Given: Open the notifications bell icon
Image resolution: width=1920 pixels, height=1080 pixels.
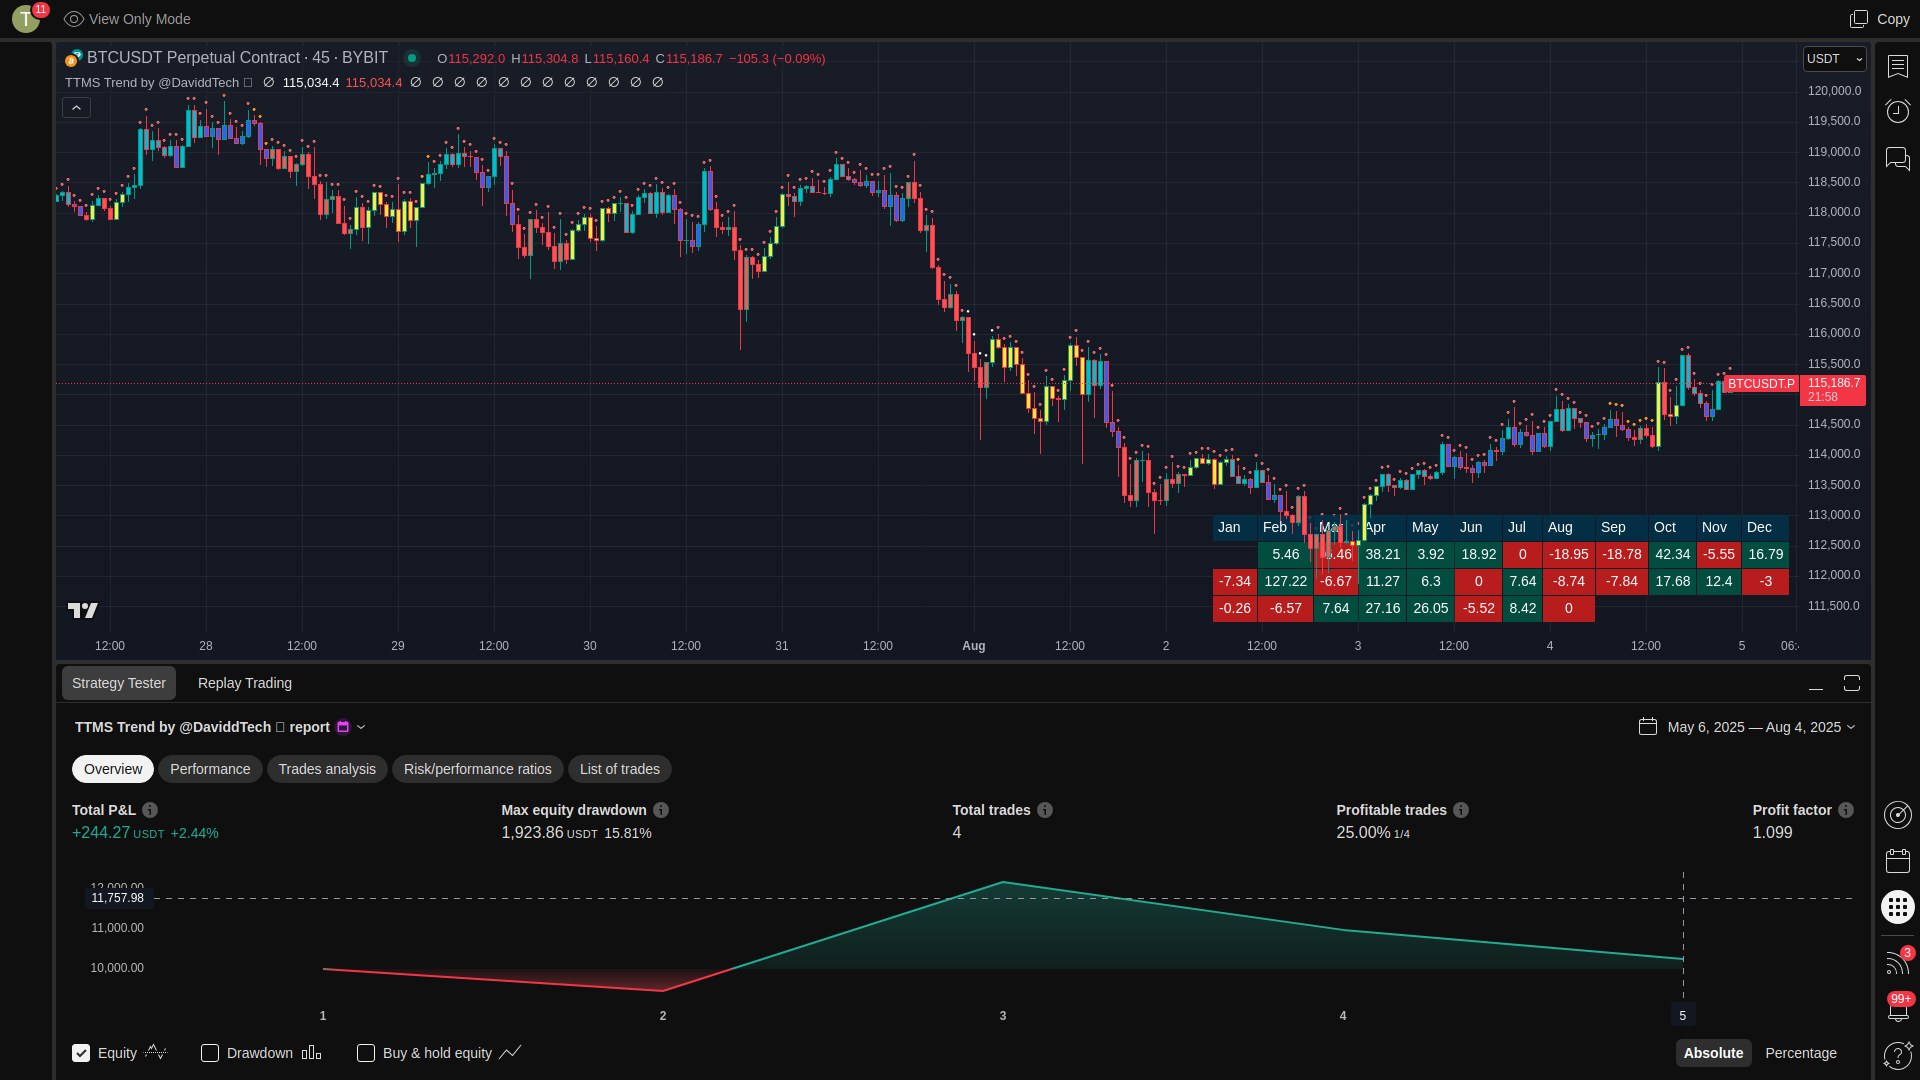Looking at the screenshot, I should [x=1897, y=1009].
